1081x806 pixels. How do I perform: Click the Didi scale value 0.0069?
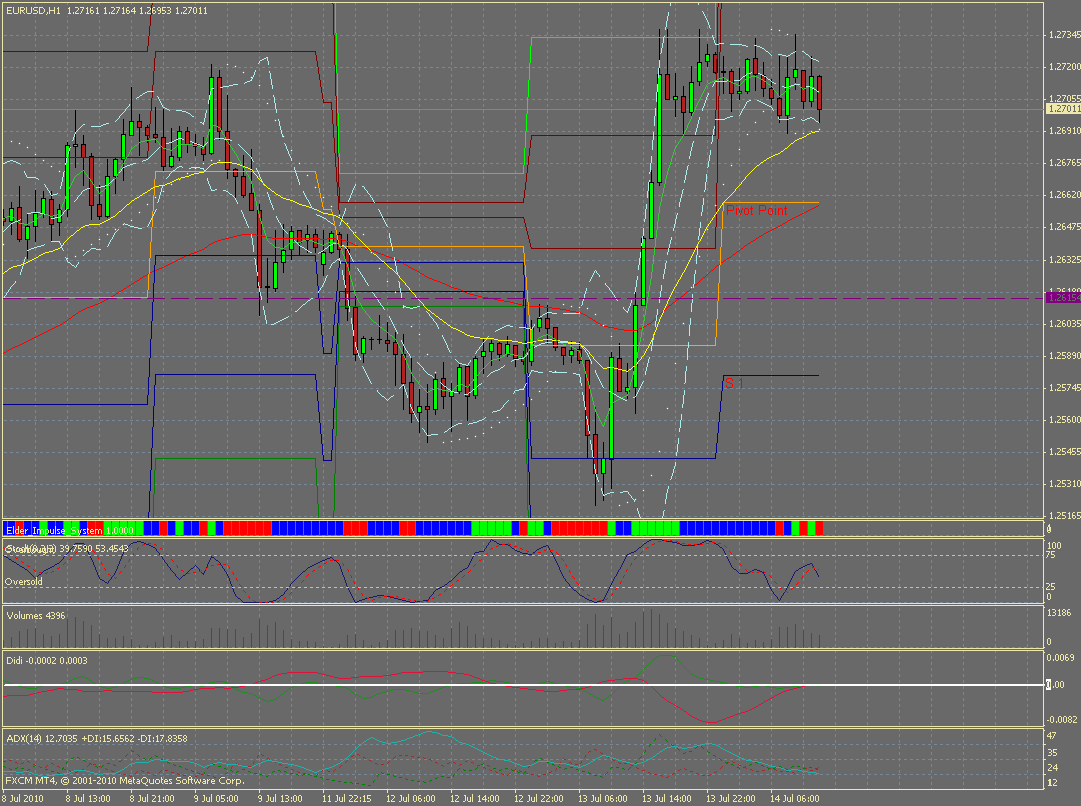(x=1061, y=658)
